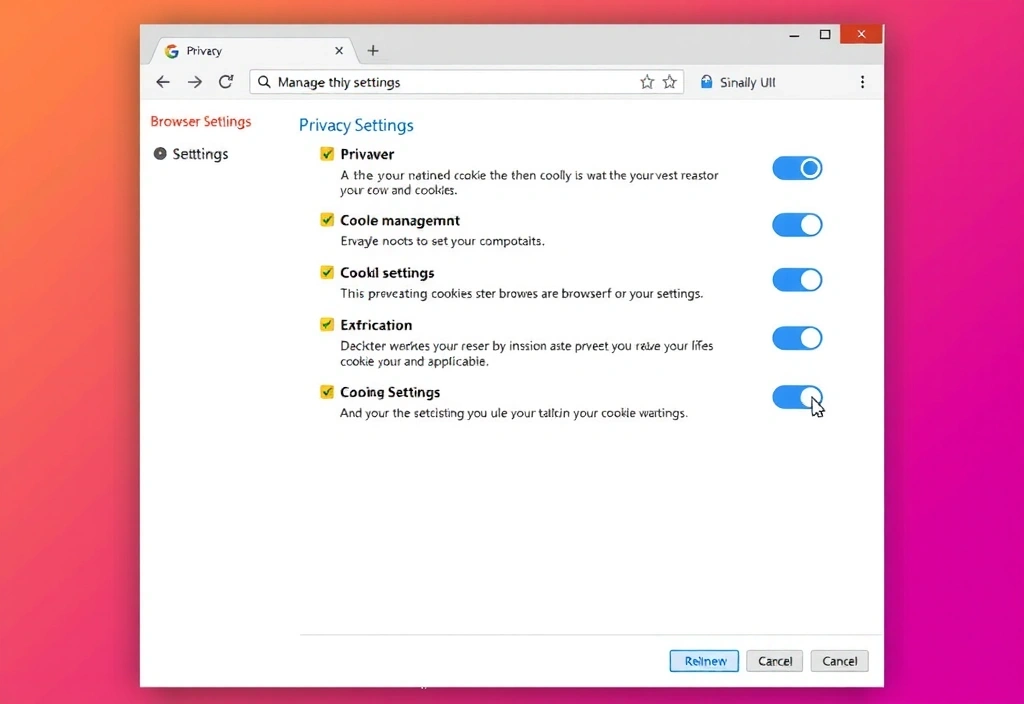Viewport: 1024px width, 704px height.
Task: Disable the Coole managemnt toggle switch
Action: coord(797,225)
